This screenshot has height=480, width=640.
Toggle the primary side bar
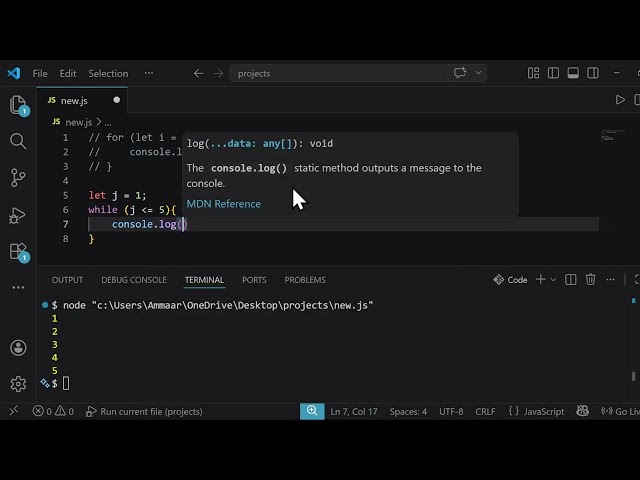point(553,73)
